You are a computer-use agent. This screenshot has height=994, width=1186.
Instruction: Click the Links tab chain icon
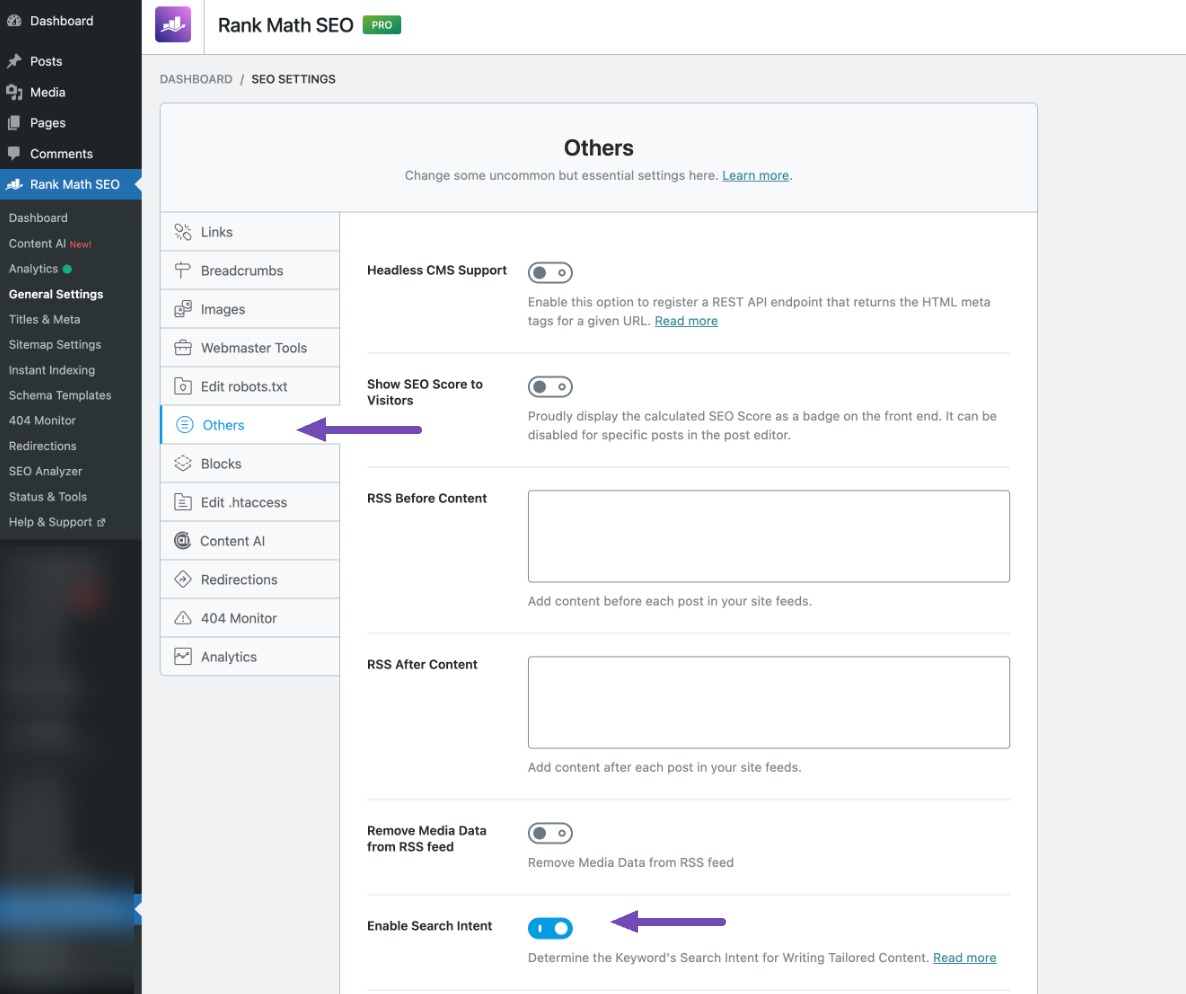[182, 232]
